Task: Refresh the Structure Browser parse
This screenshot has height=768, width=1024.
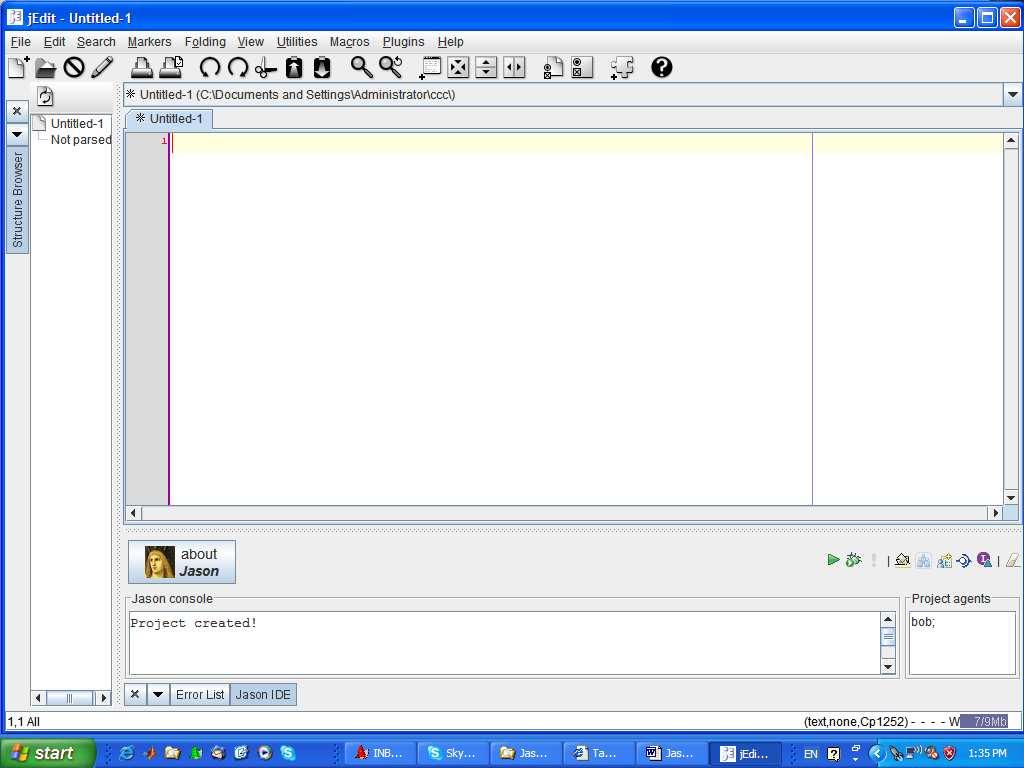Action: pos(45,97)
